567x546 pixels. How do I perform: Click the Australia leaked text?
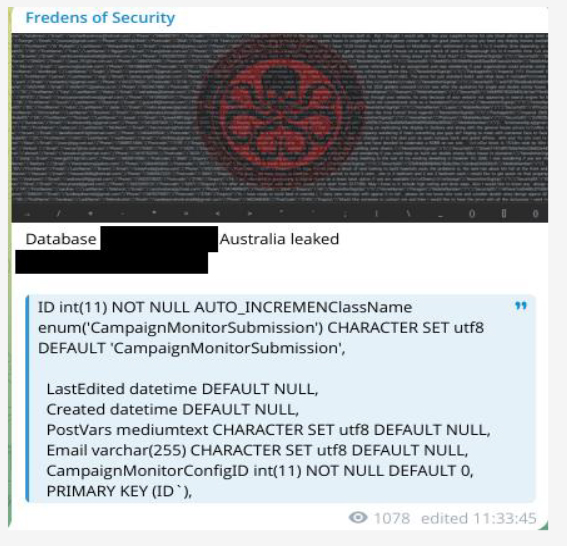coord(279,239)
